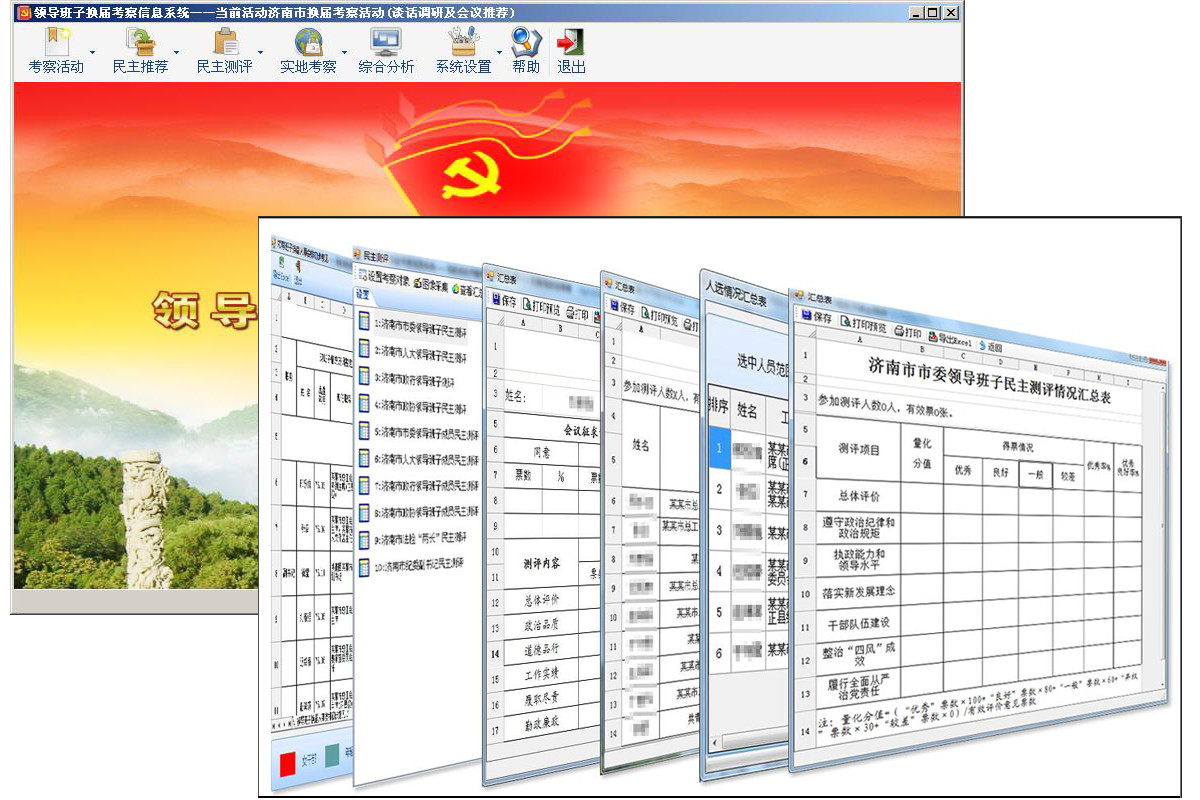Select row 1 in 人选情况汇总表 window

point(718,450)
